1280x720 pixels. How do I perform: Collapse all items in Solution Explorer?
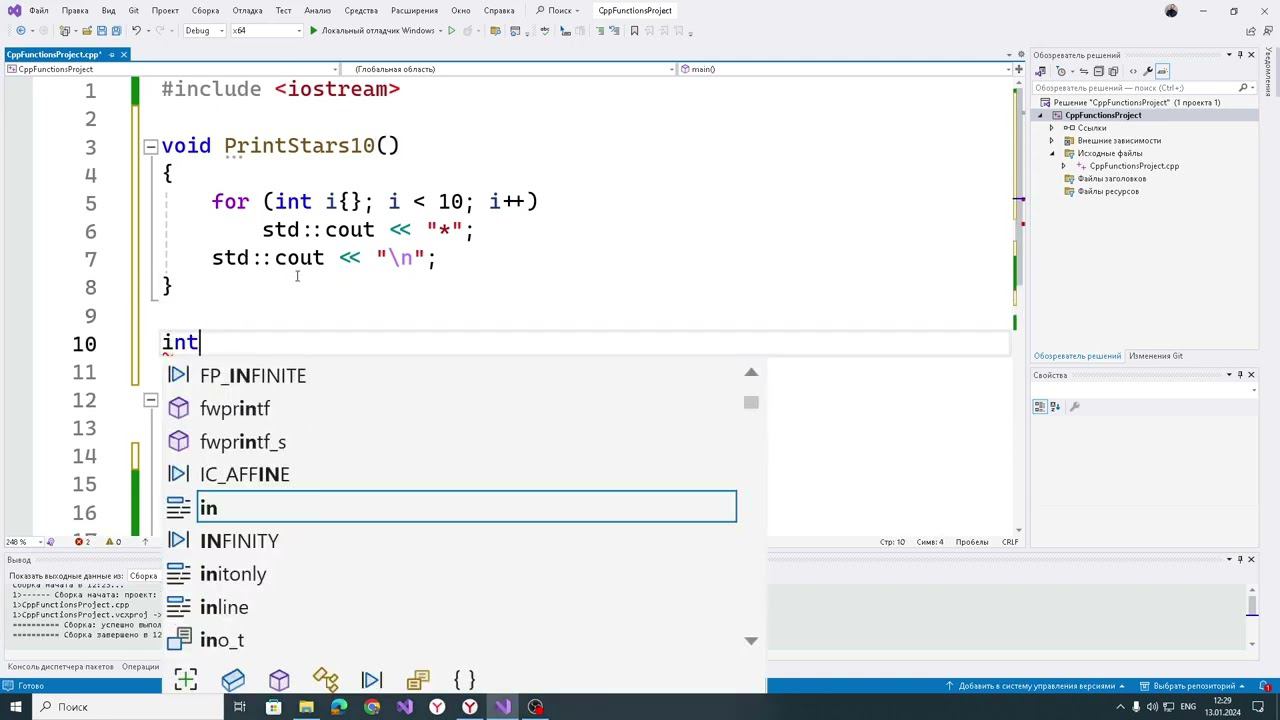click(x=1098, y=71)
